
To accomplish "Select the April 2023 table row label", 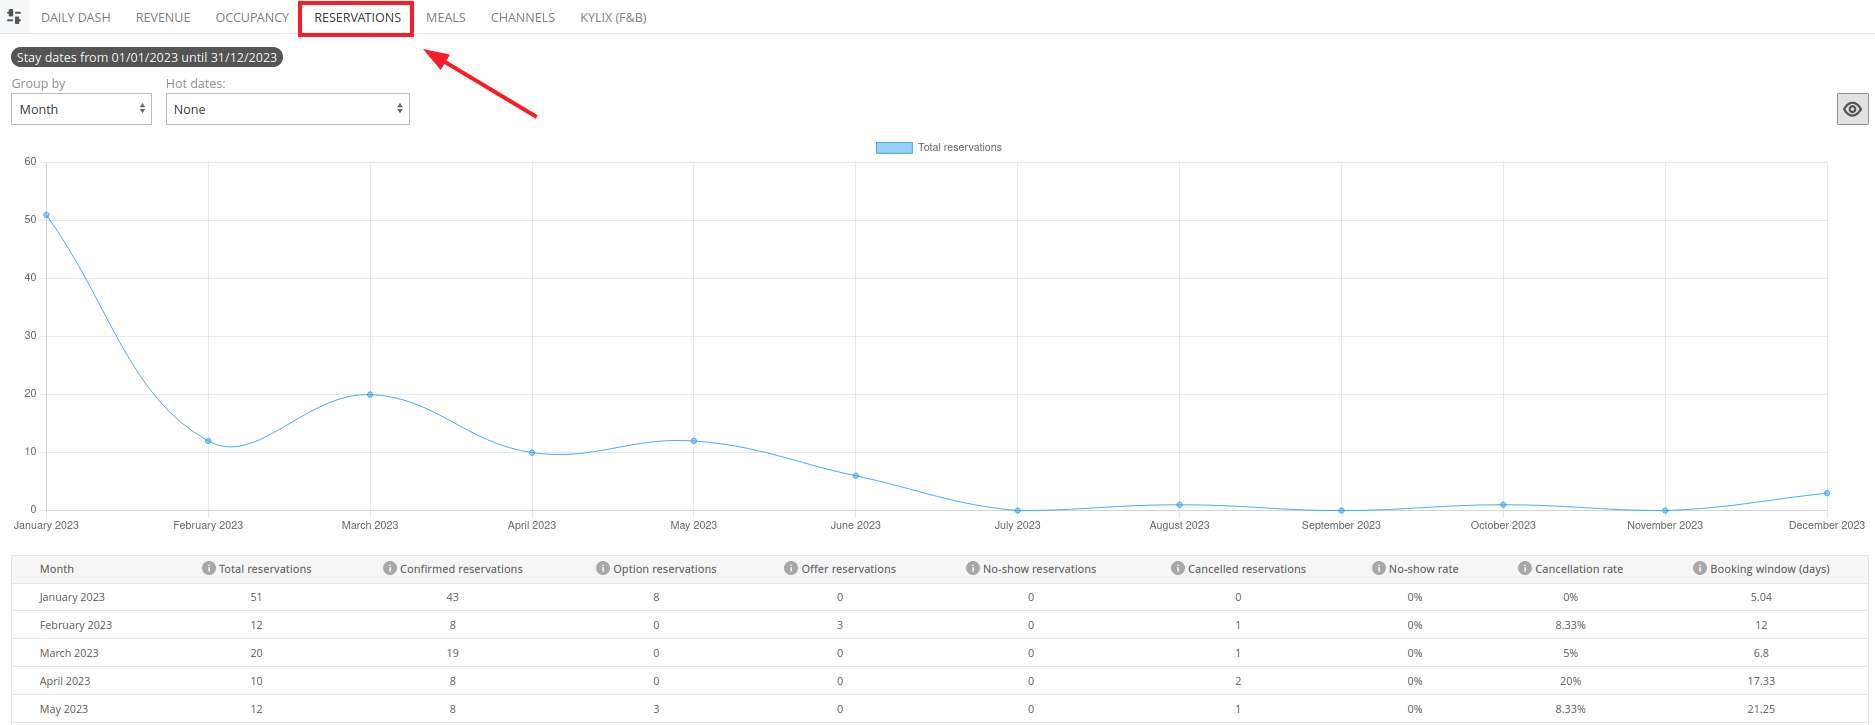I will click(65, 681).
